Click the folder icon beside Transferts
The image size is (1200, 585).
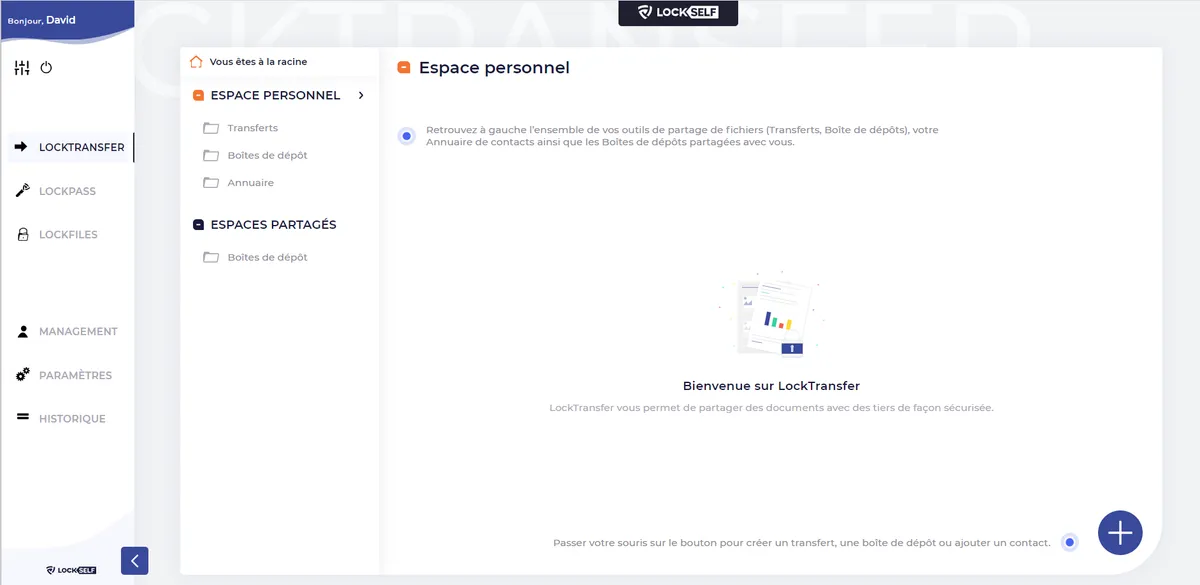[x=211, y=128]
